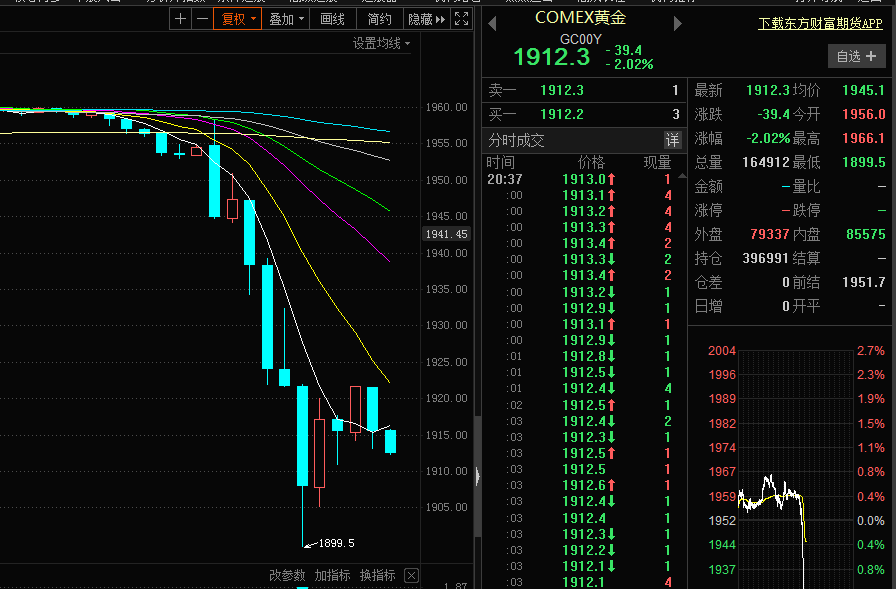Click the 持仓 396991 value
The height and width of the screenshot is (589, 896).
pyautogui.click(x=766, y=258)
